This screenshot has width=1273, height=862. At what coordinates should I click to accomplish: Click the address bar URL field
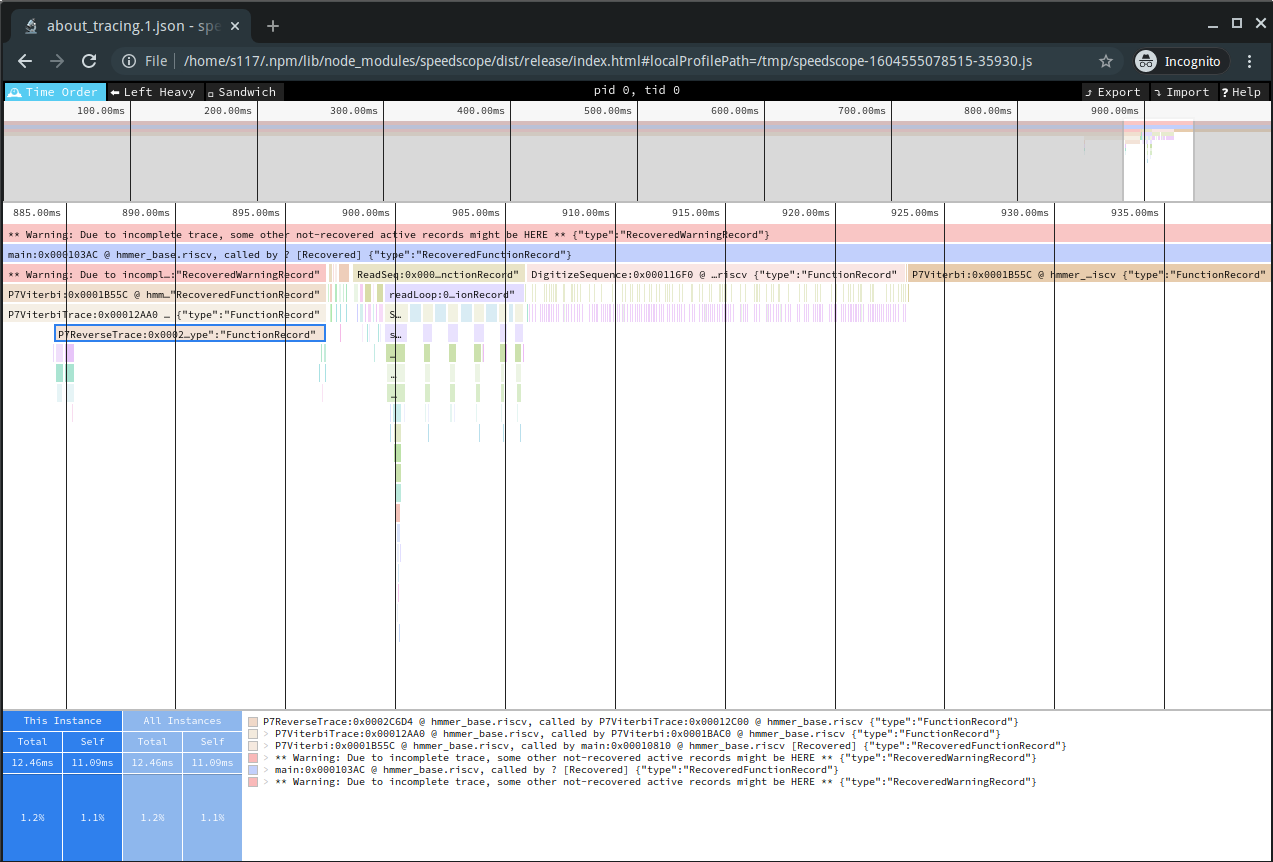600,61
